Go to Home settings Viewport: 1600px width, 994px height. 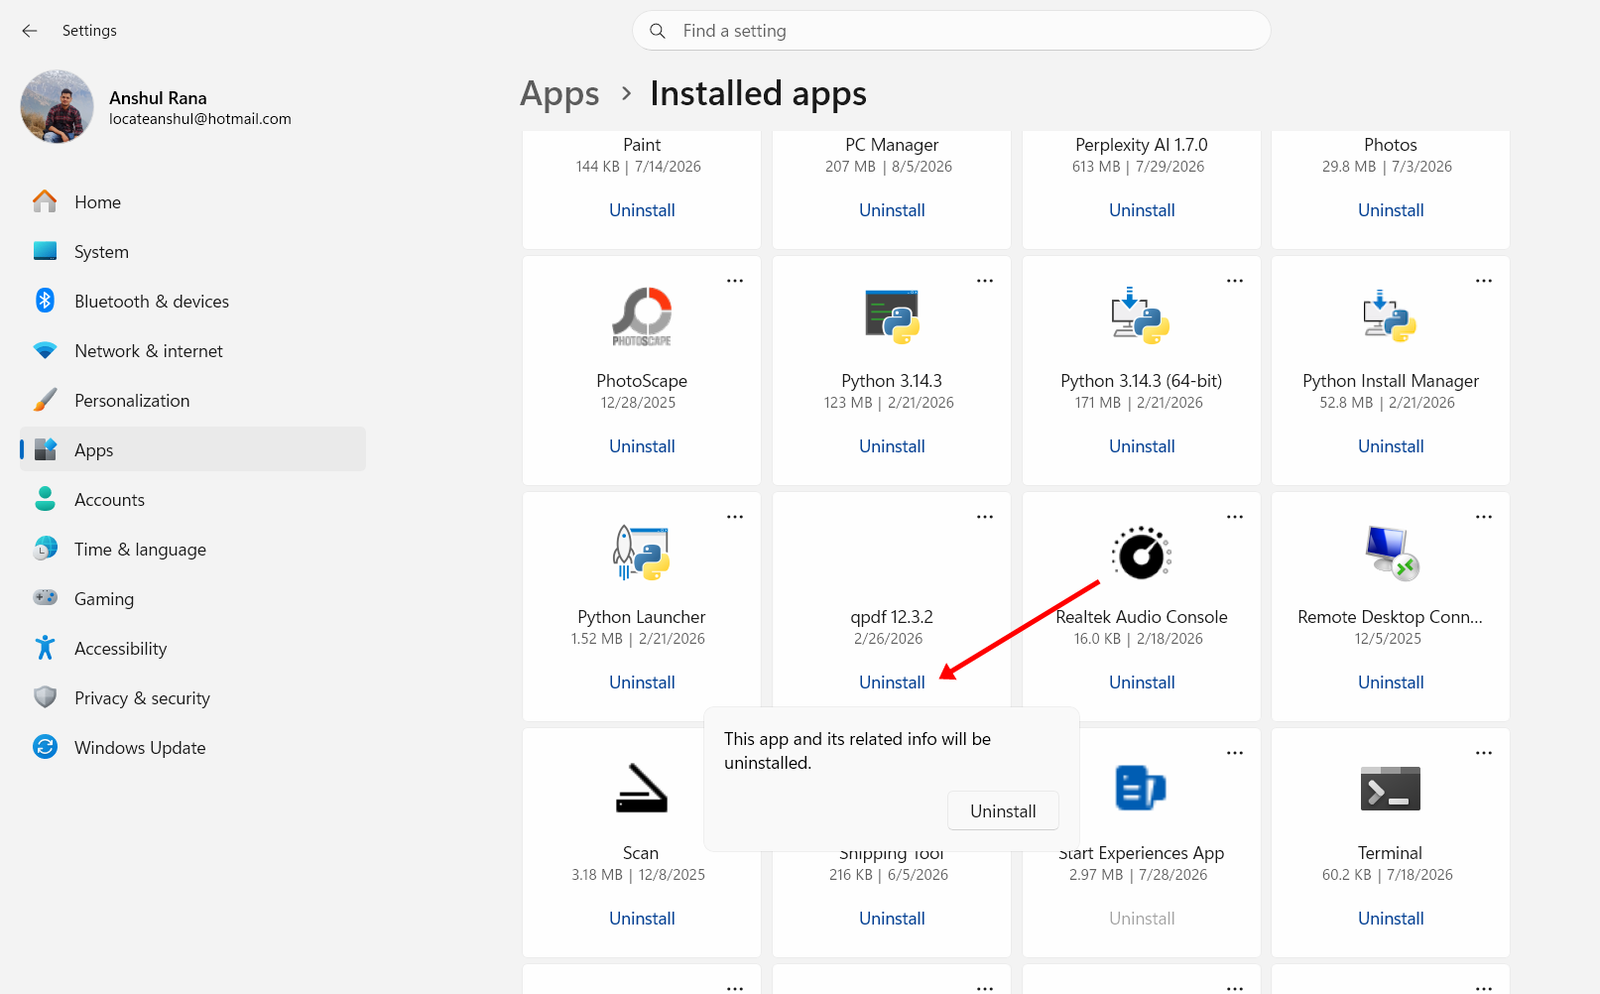coord(193,202)
